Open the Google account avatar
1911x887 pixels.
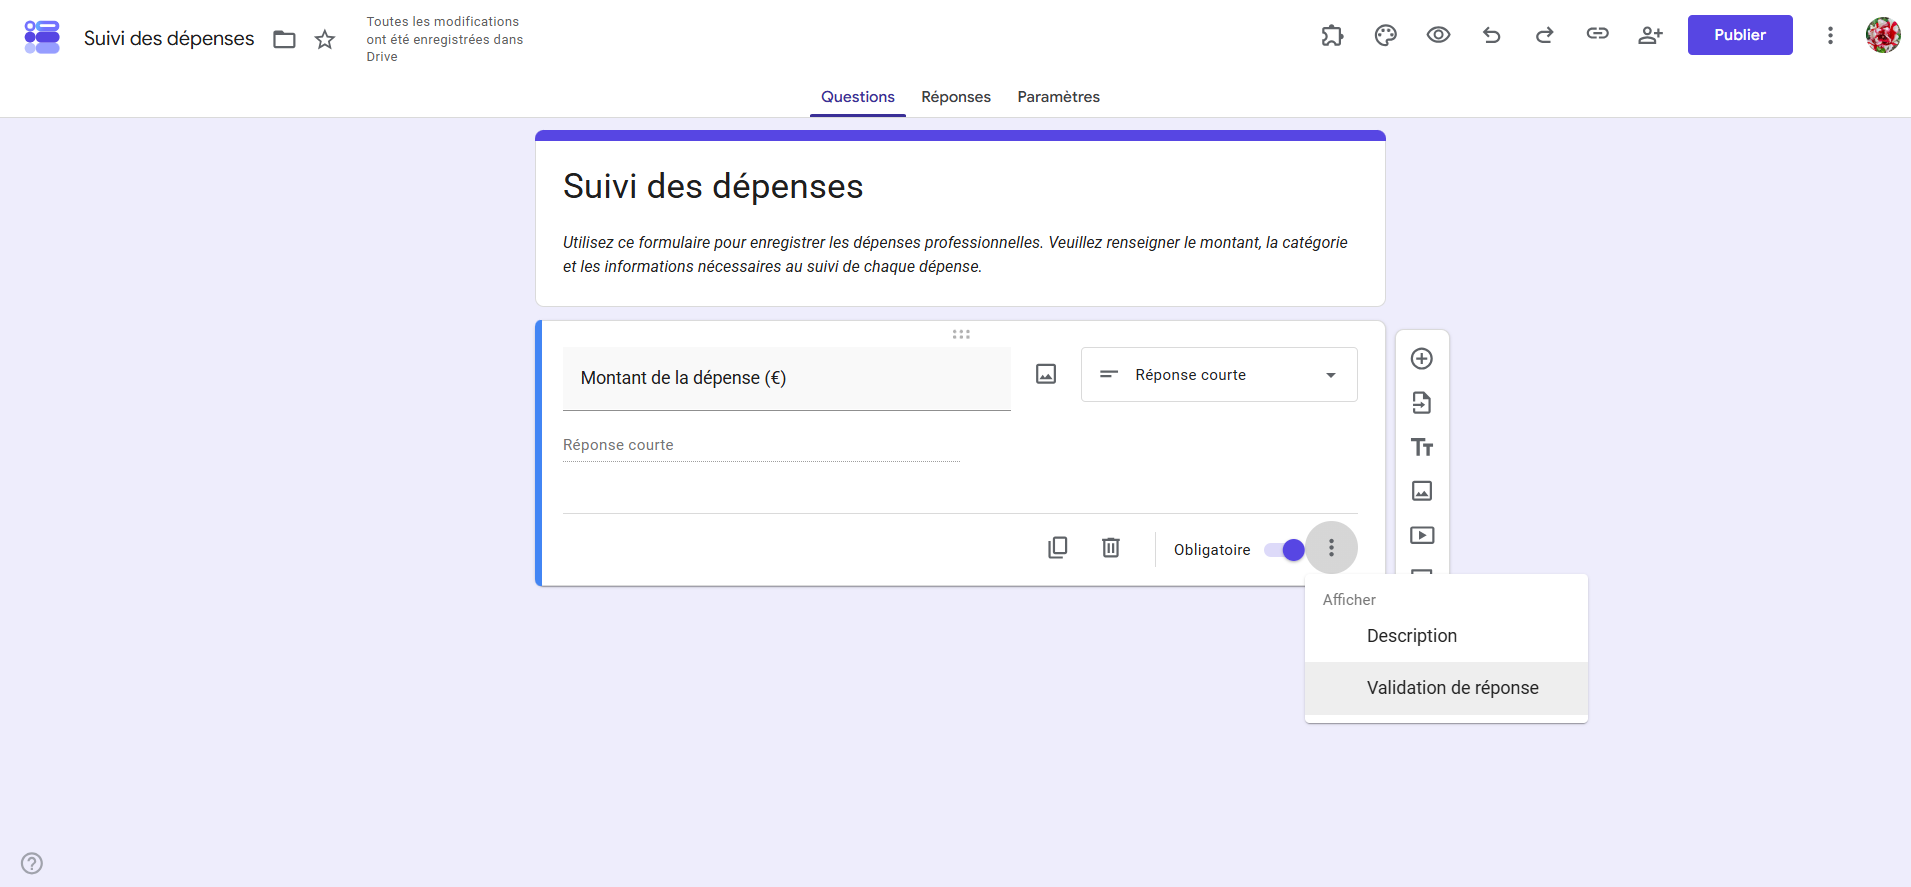coord(1883,35)
